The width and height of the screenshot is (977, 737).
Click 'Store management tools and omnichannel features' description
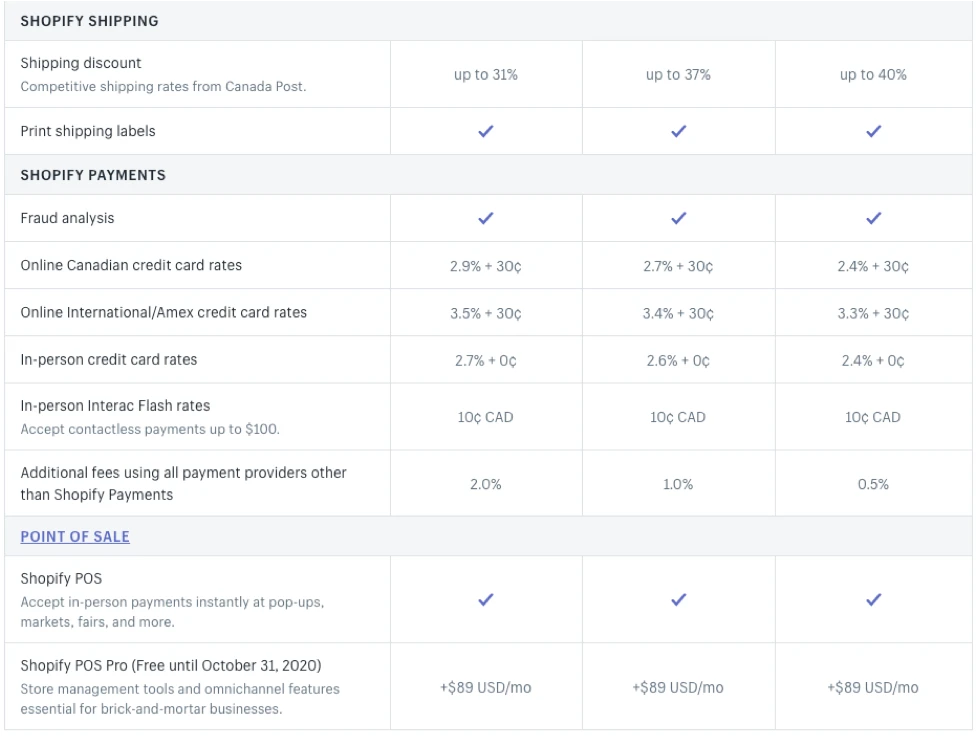tap(180, 699)
